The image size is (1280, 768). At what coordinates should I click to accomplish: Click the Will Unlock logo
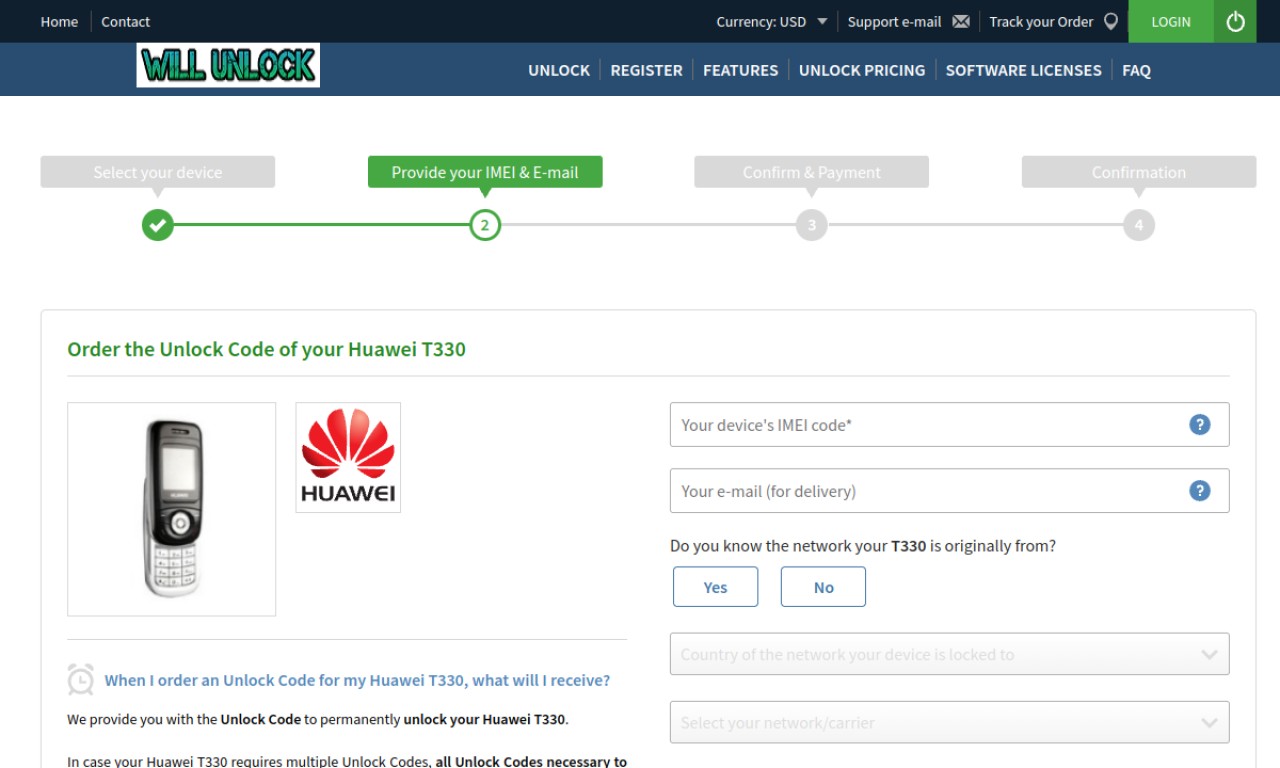point(228,65)
